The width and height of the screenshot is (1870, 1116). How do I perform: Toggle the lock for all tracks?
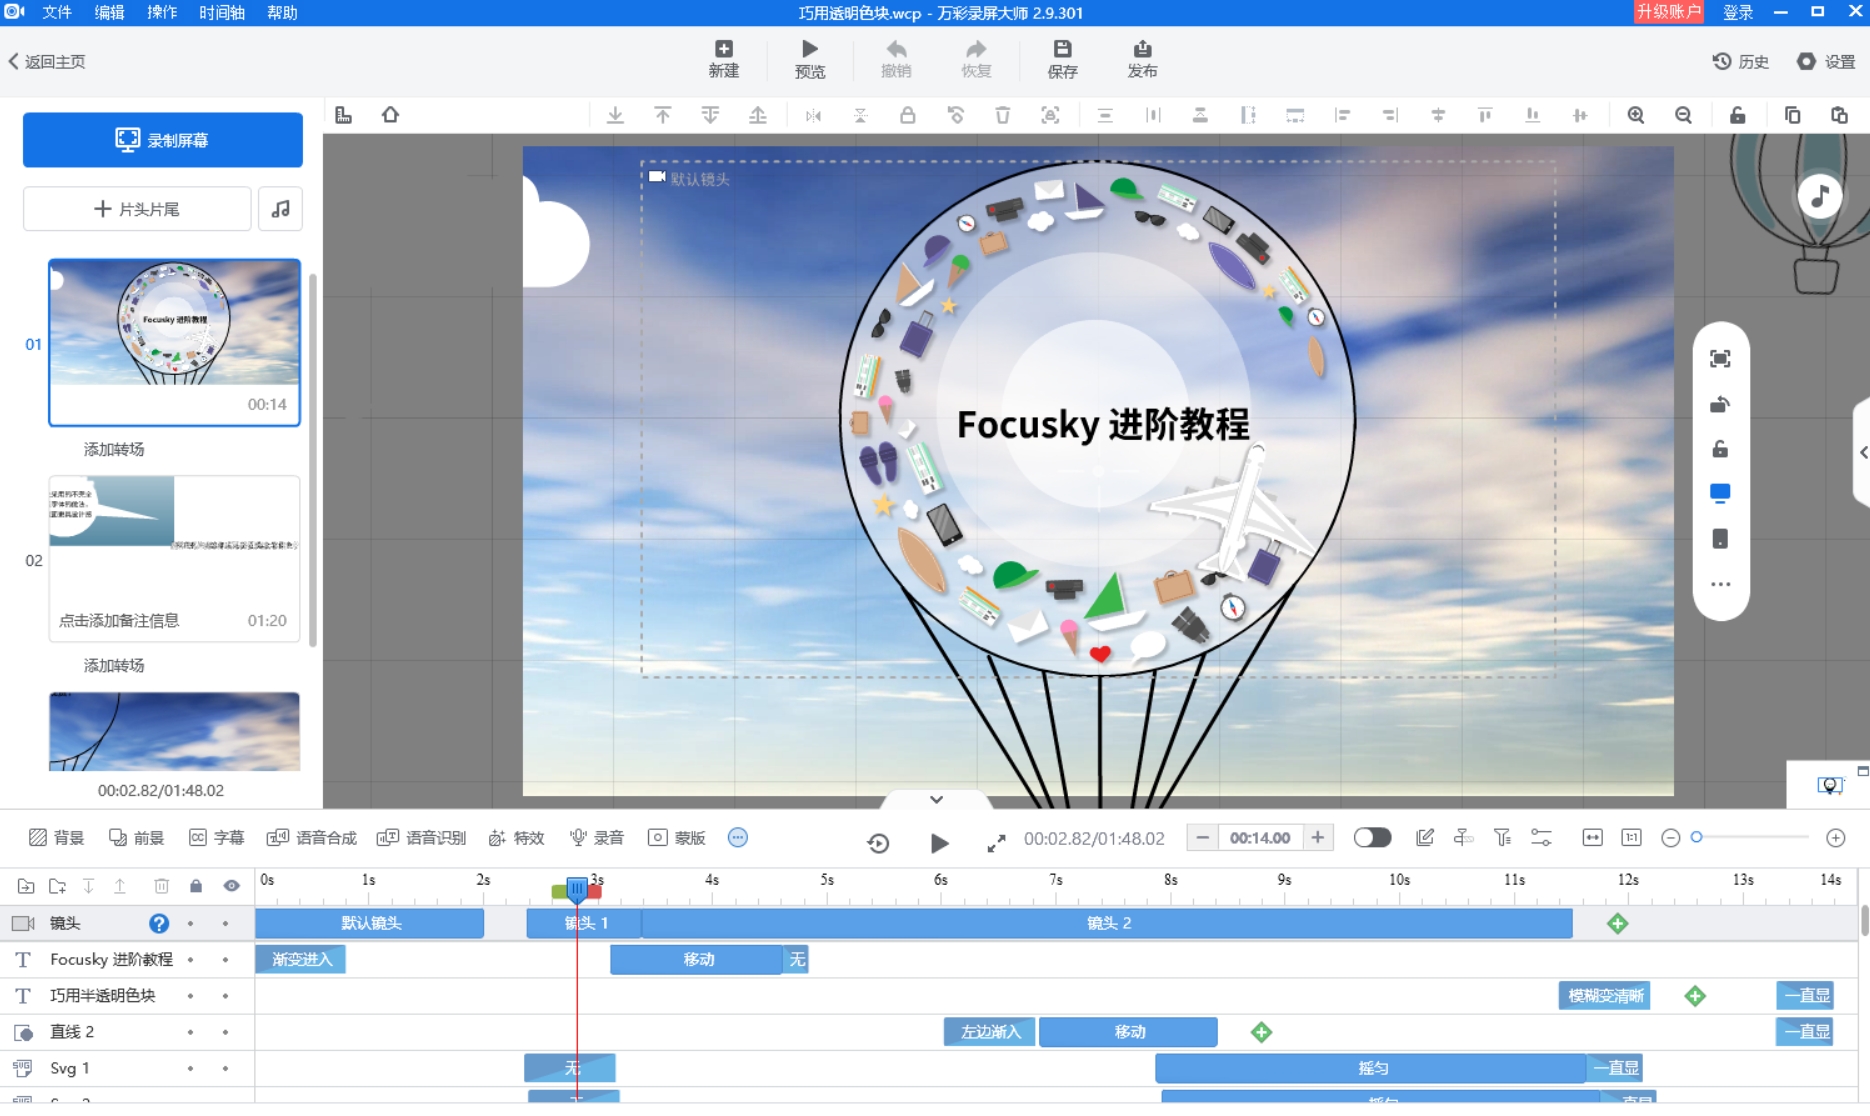(x=196, y=886)
